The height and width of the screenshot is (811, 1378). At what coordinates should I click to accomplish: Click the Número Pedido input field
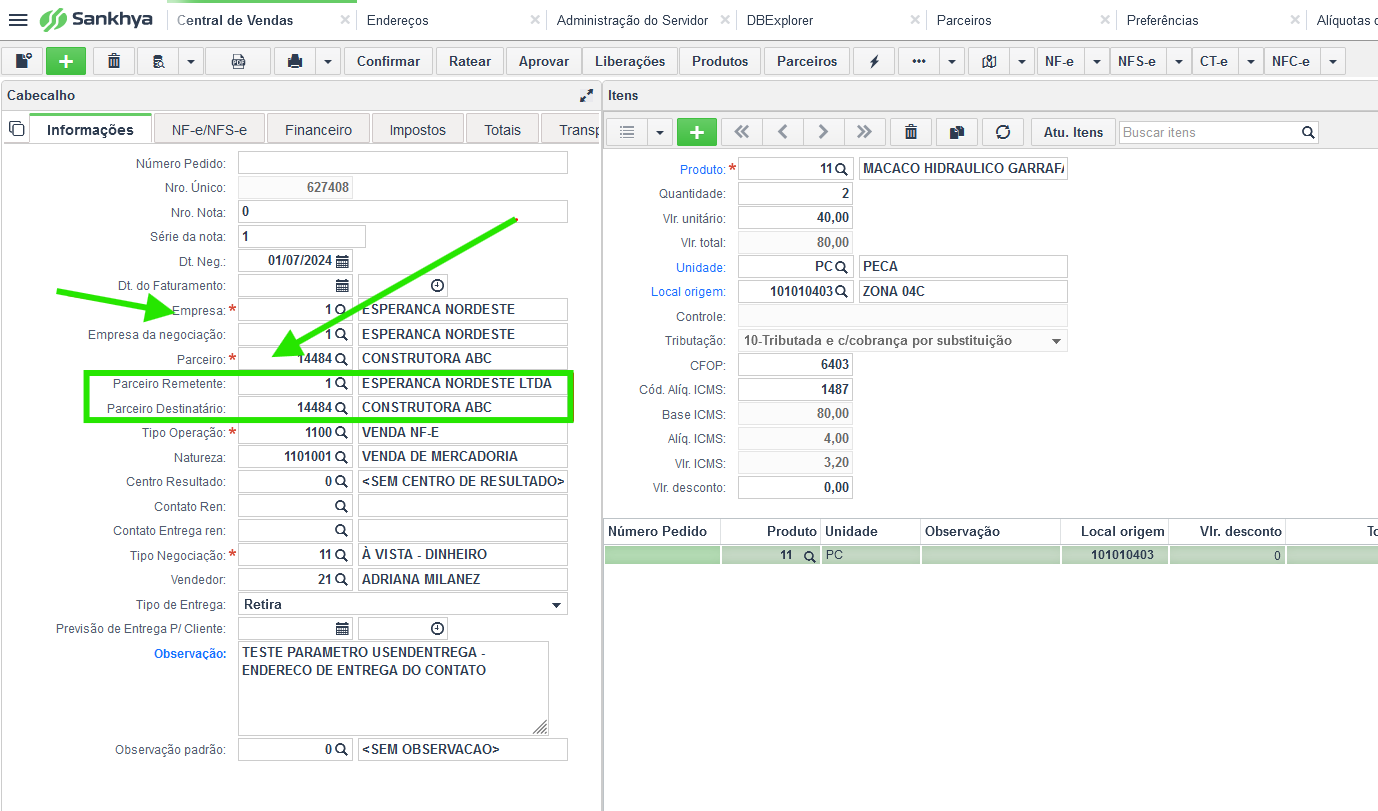[x=403, y=163]
